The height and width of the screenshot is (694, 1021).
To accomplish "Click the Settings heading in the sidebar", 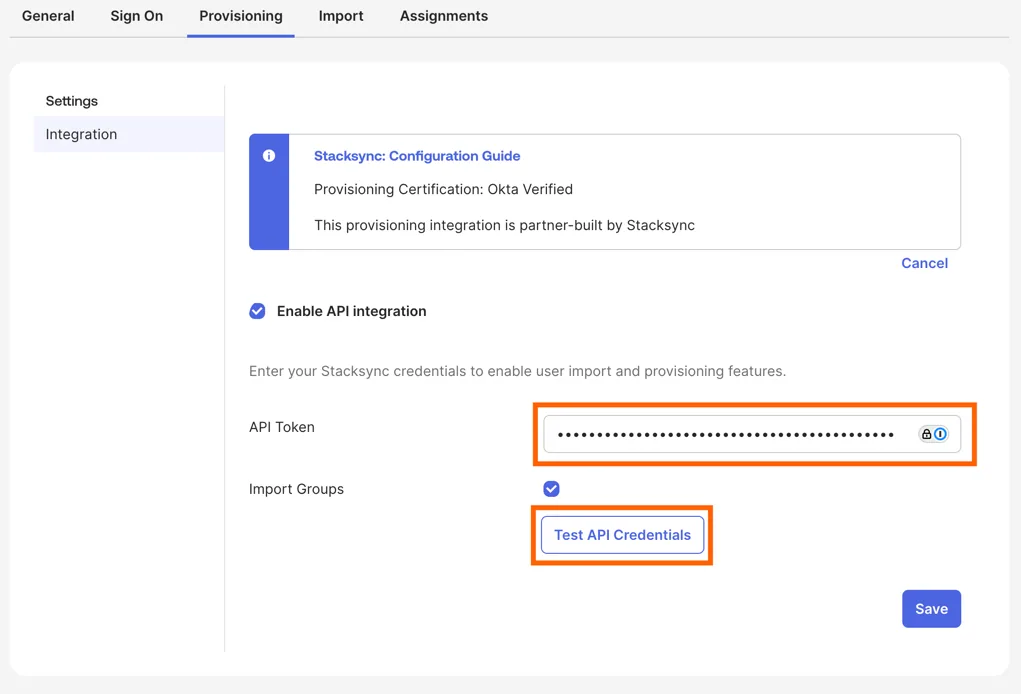I will click(72, 101).
